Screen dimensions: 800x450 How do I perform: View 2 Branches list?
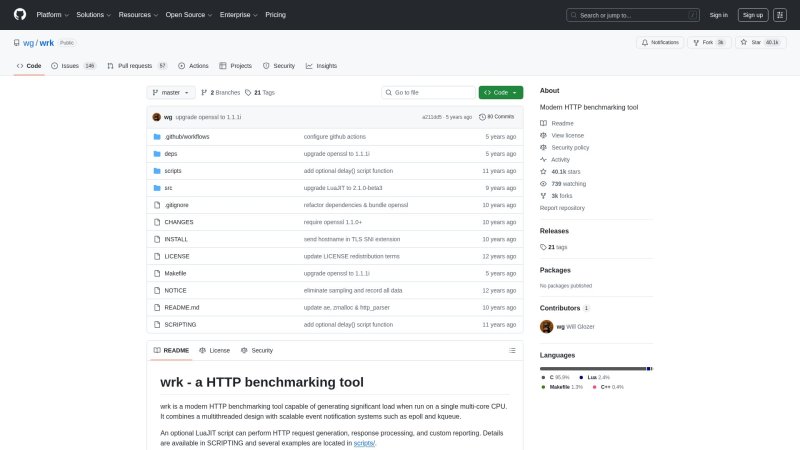click(221, 92)
